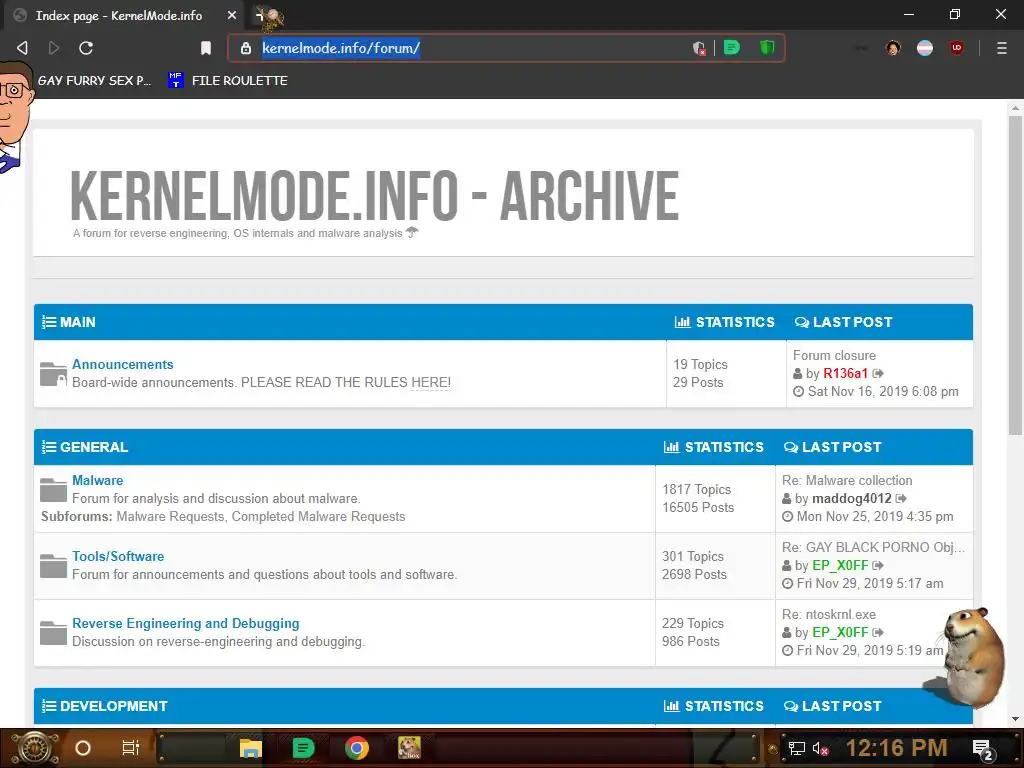The width and height of the screenshot is (1024, 768).
Task: Click the green chat-bubble icon in address bar
Action: click(x=732, y=48)
